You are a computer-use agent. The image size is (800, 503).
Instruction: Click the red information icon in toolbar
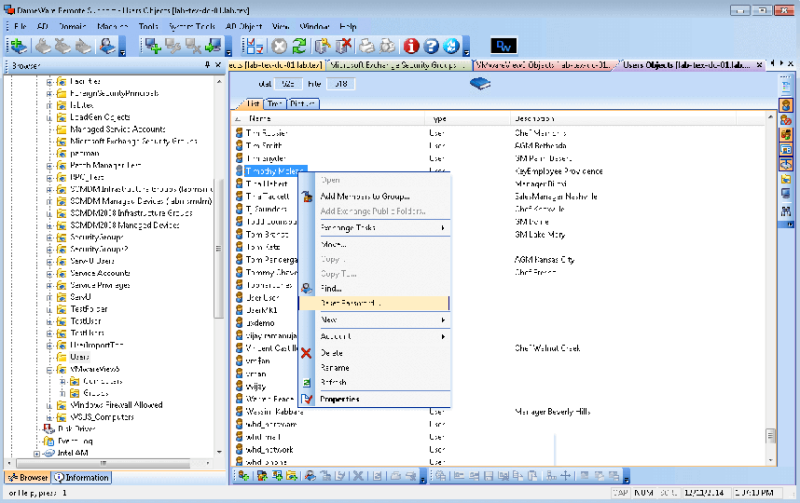(411, 46)
